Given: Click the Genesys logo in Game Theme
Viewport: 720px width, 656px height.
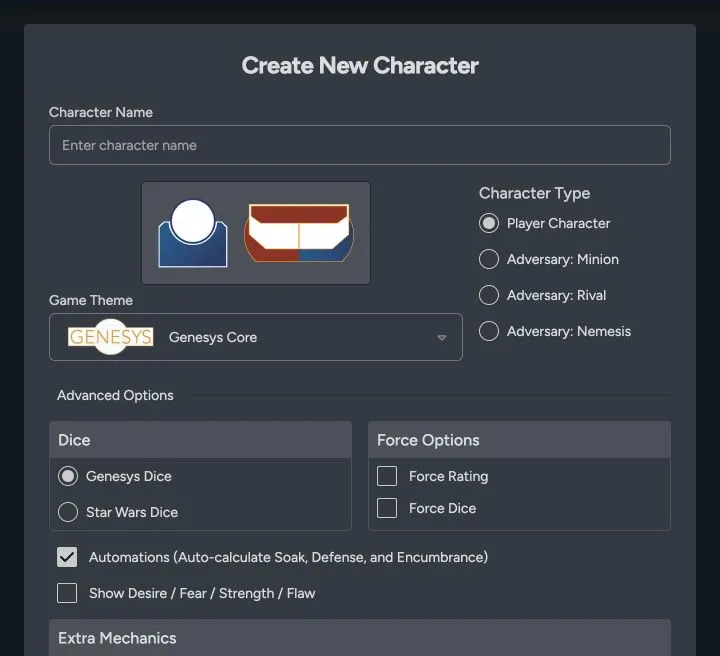Looking at the screenshot, I should (110, 337).
